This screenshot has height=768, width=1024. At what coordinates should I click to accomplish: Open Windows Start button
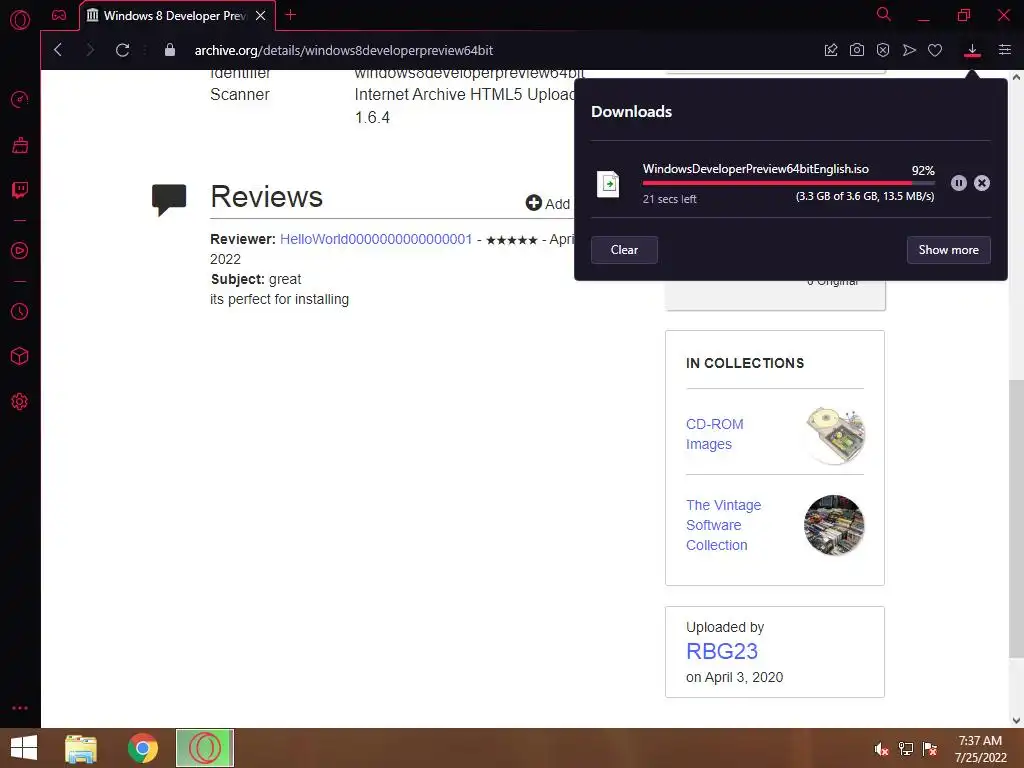pyautogui.click(x=24, y=748)
